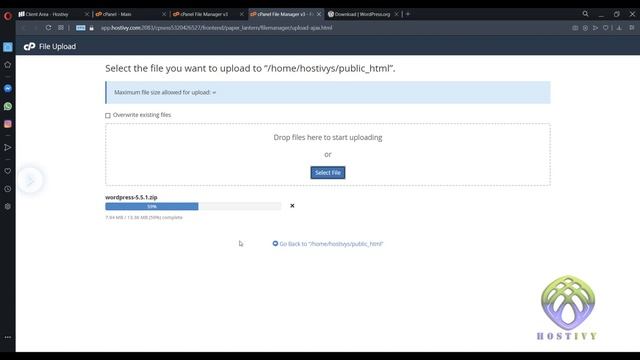The width and height of the screenshot is (640, 360).
Task: Enable Overwrite existing files checkbox
Action: [x=108, y=116]
